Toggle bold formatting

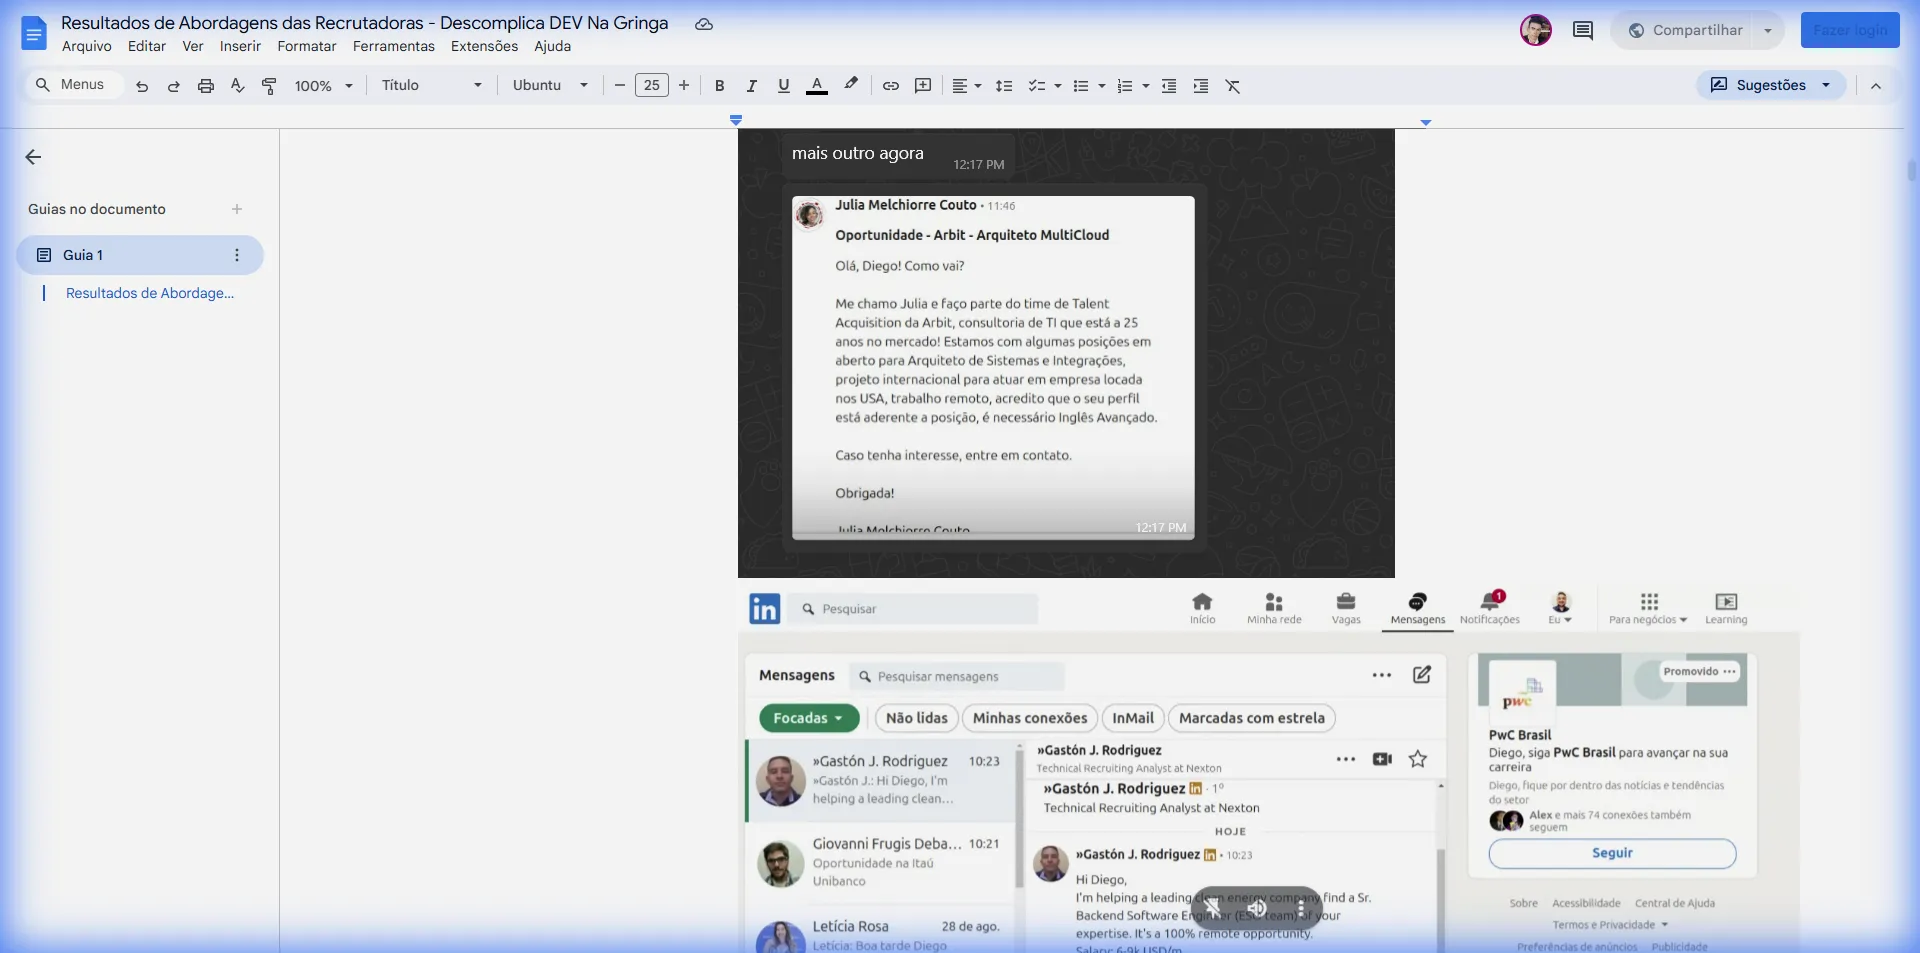point(720,86)
